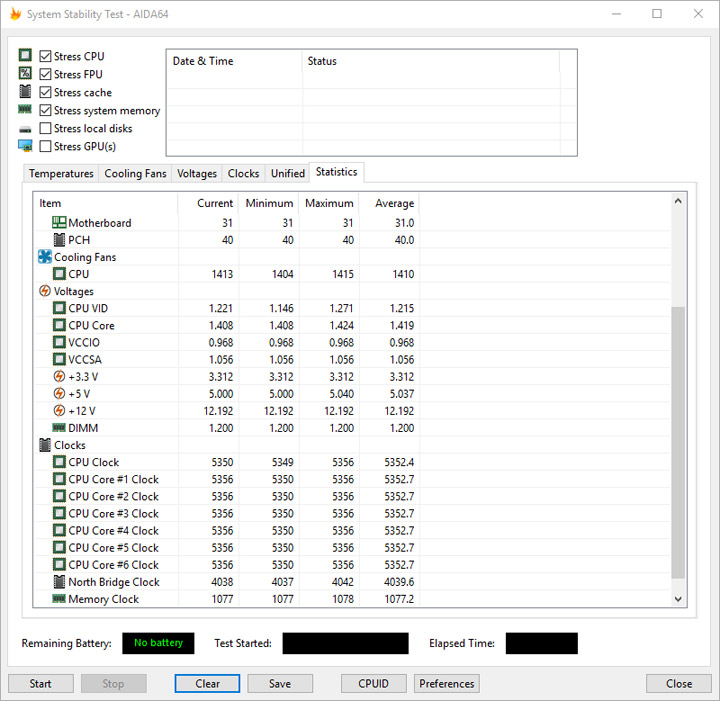Screen dimensions: 720x701
Task: Select the CPU Core #1 Clock row
Action: [353, 479]
